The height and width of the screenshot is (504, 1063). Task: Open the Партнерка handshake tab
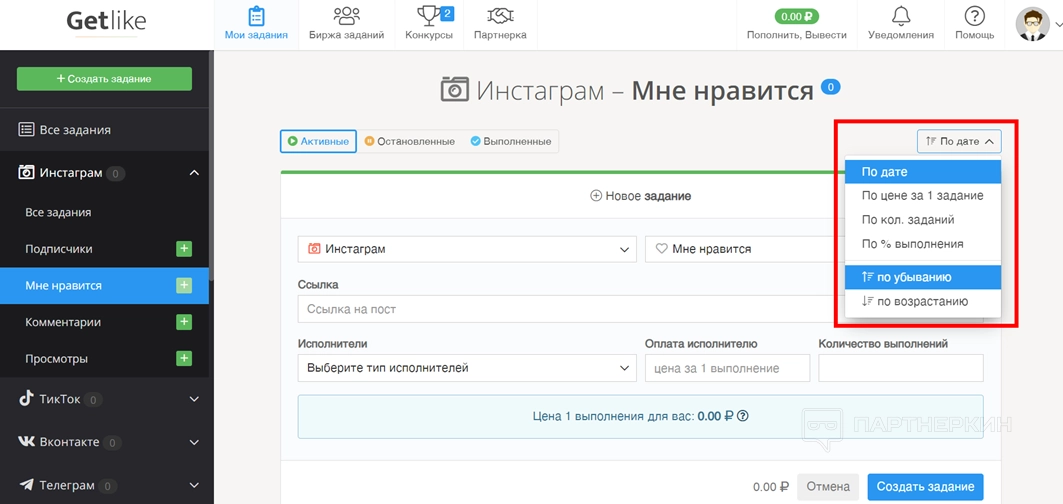pos(500,24)
